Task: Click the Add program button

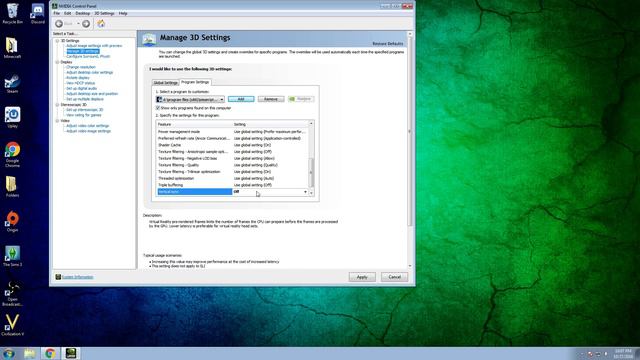Action: [241, 99]
